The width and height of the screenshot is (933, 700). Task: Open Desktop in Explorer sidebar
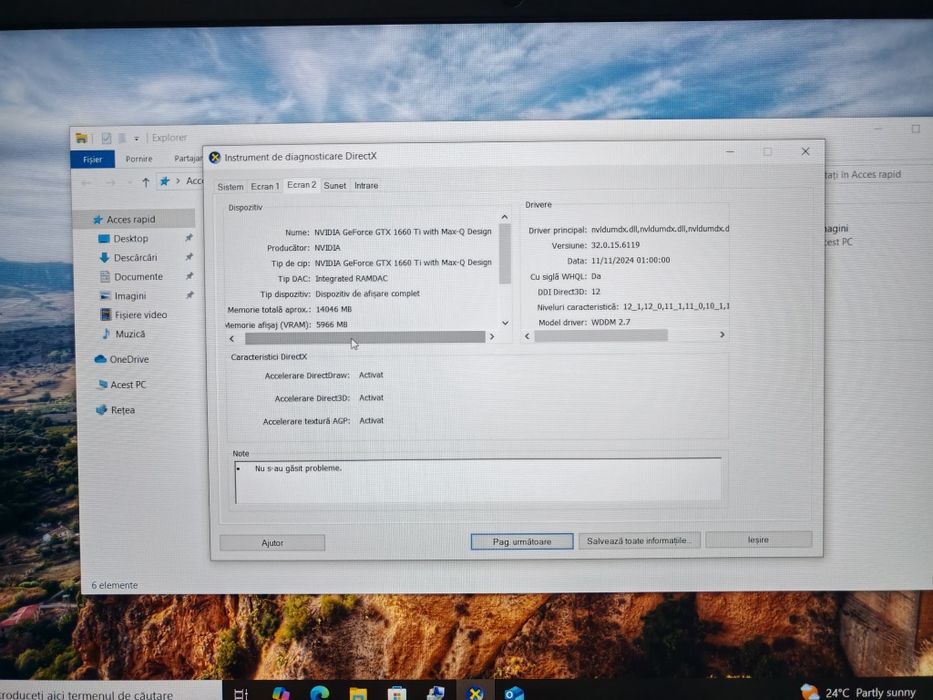[130, 239]
